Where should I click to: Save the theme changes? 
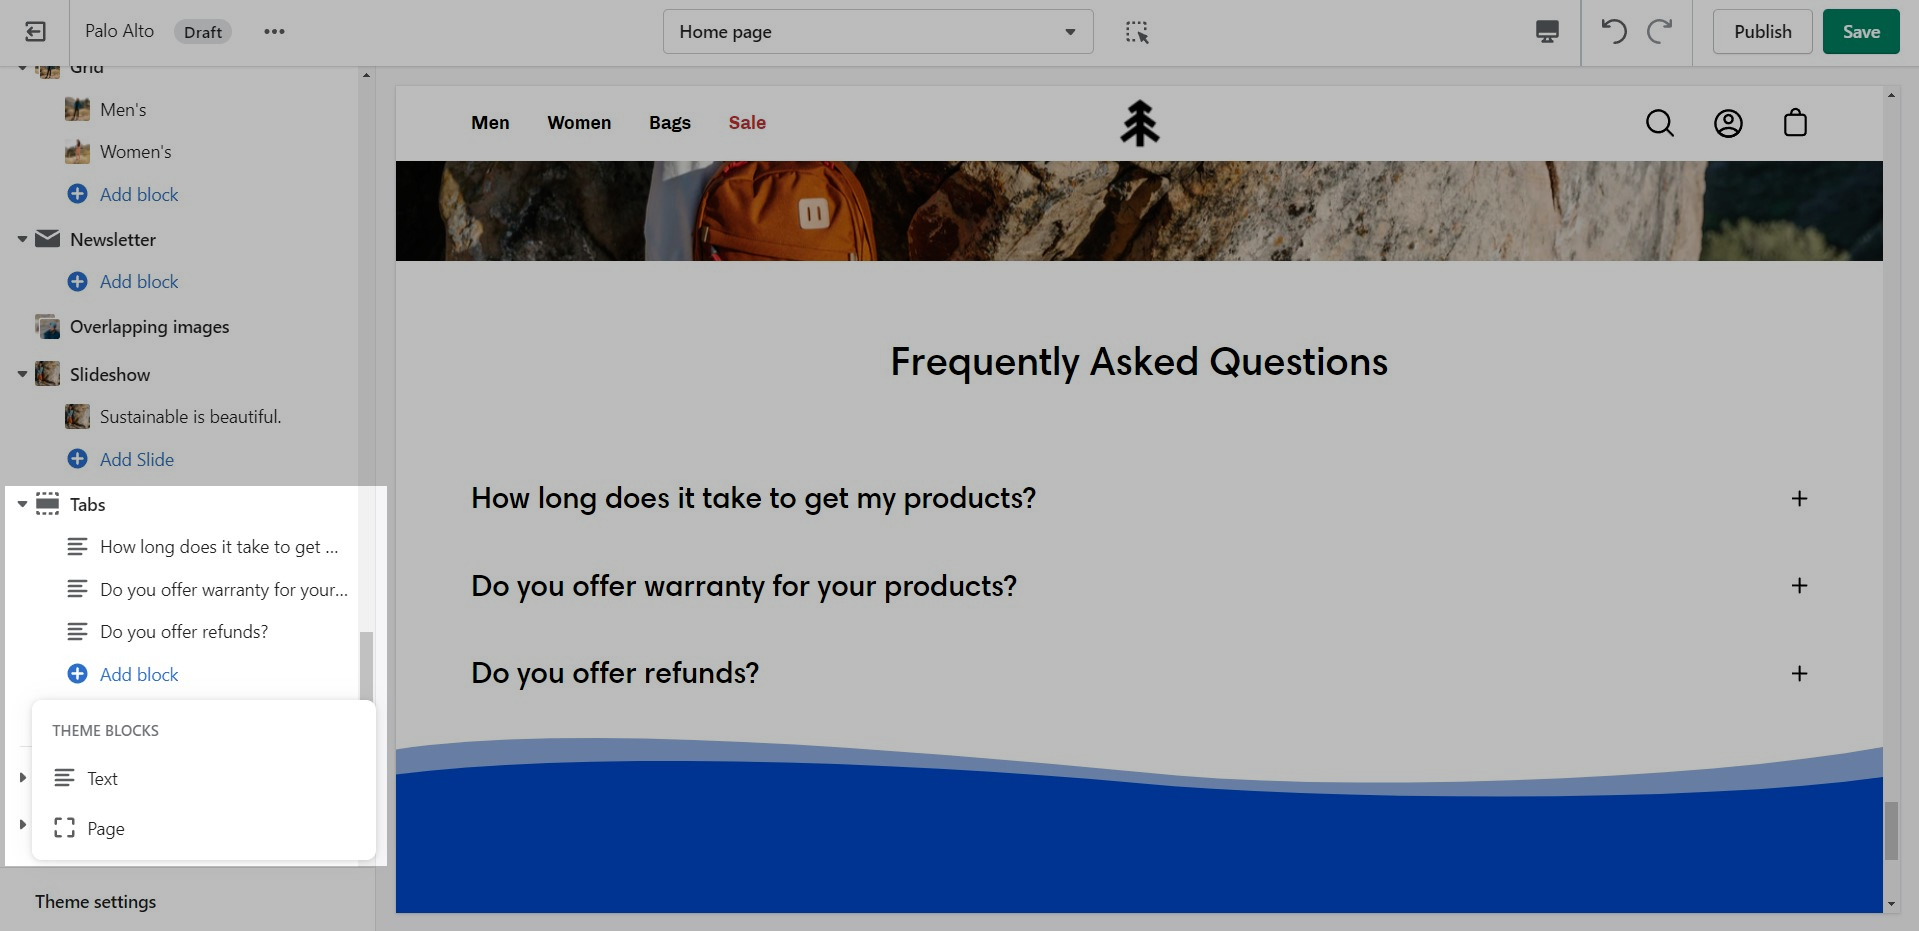pyautogui.click(x=1860, y=32)
